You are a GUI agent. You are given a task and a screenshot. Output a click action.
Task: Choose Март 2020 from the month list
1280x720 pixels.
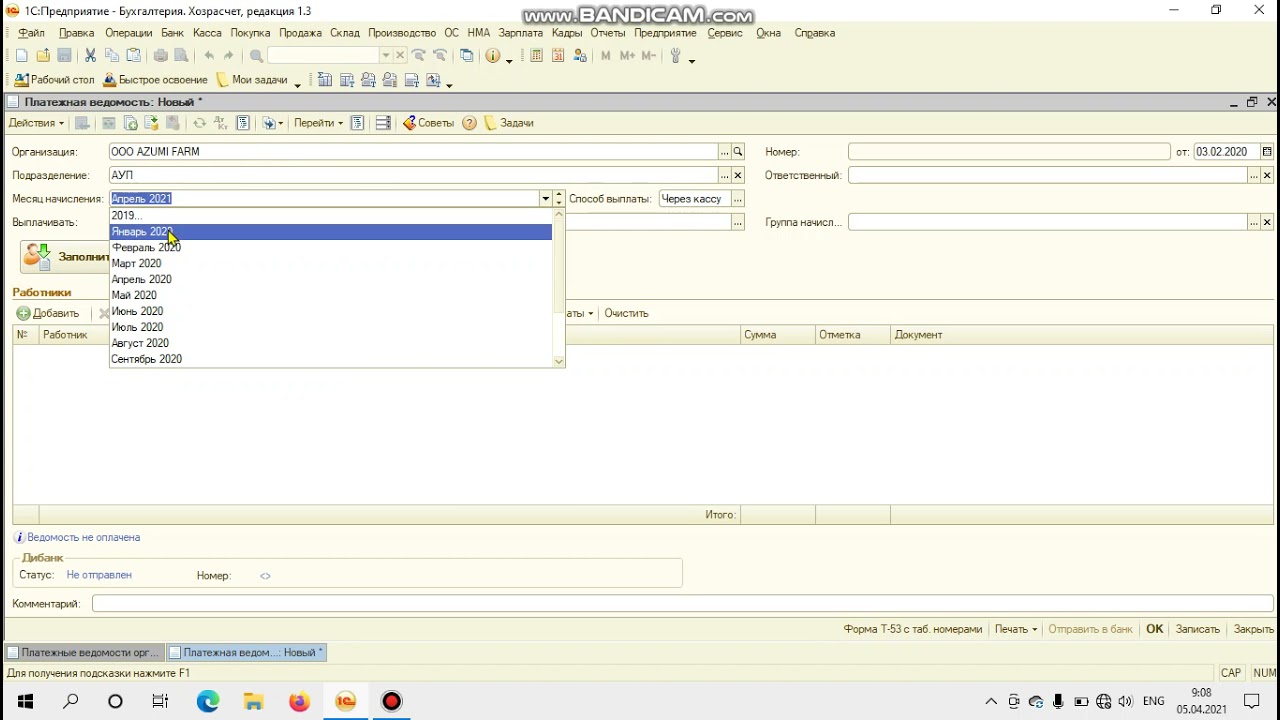[x=330, y=264]
